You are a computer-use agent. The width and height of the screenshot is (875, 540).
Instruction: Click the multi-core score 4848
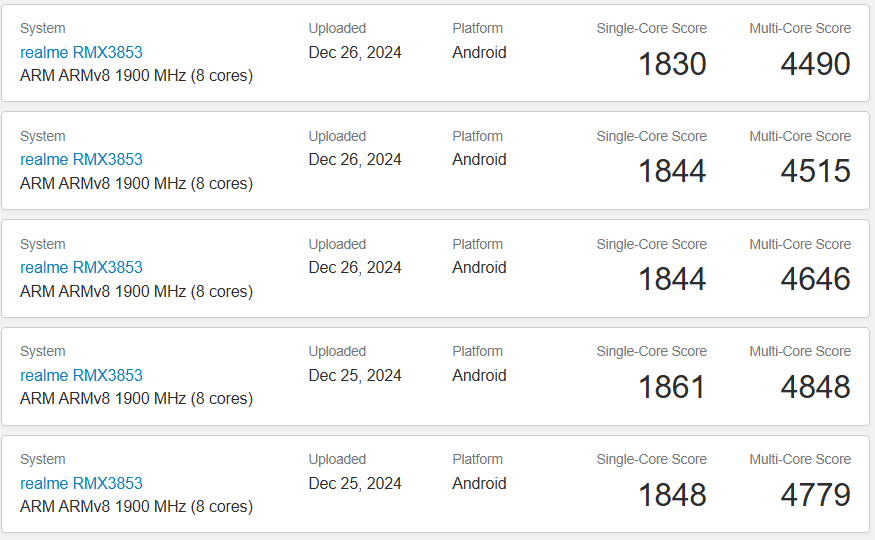[x=815, y=387]
